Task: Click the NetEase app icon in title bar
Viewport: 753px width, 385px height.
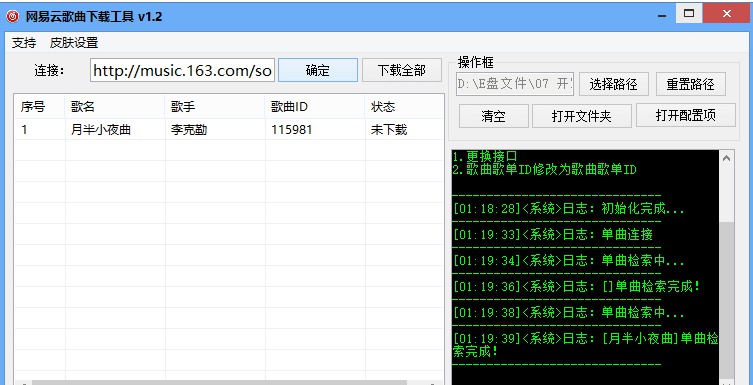Action: [12, 17]
